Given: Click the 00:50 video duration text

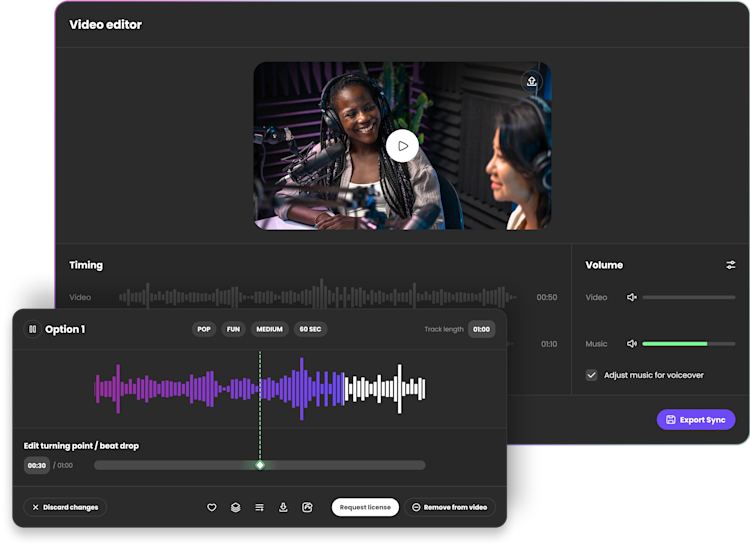Looking at the screenshot, I should [547, 297].
